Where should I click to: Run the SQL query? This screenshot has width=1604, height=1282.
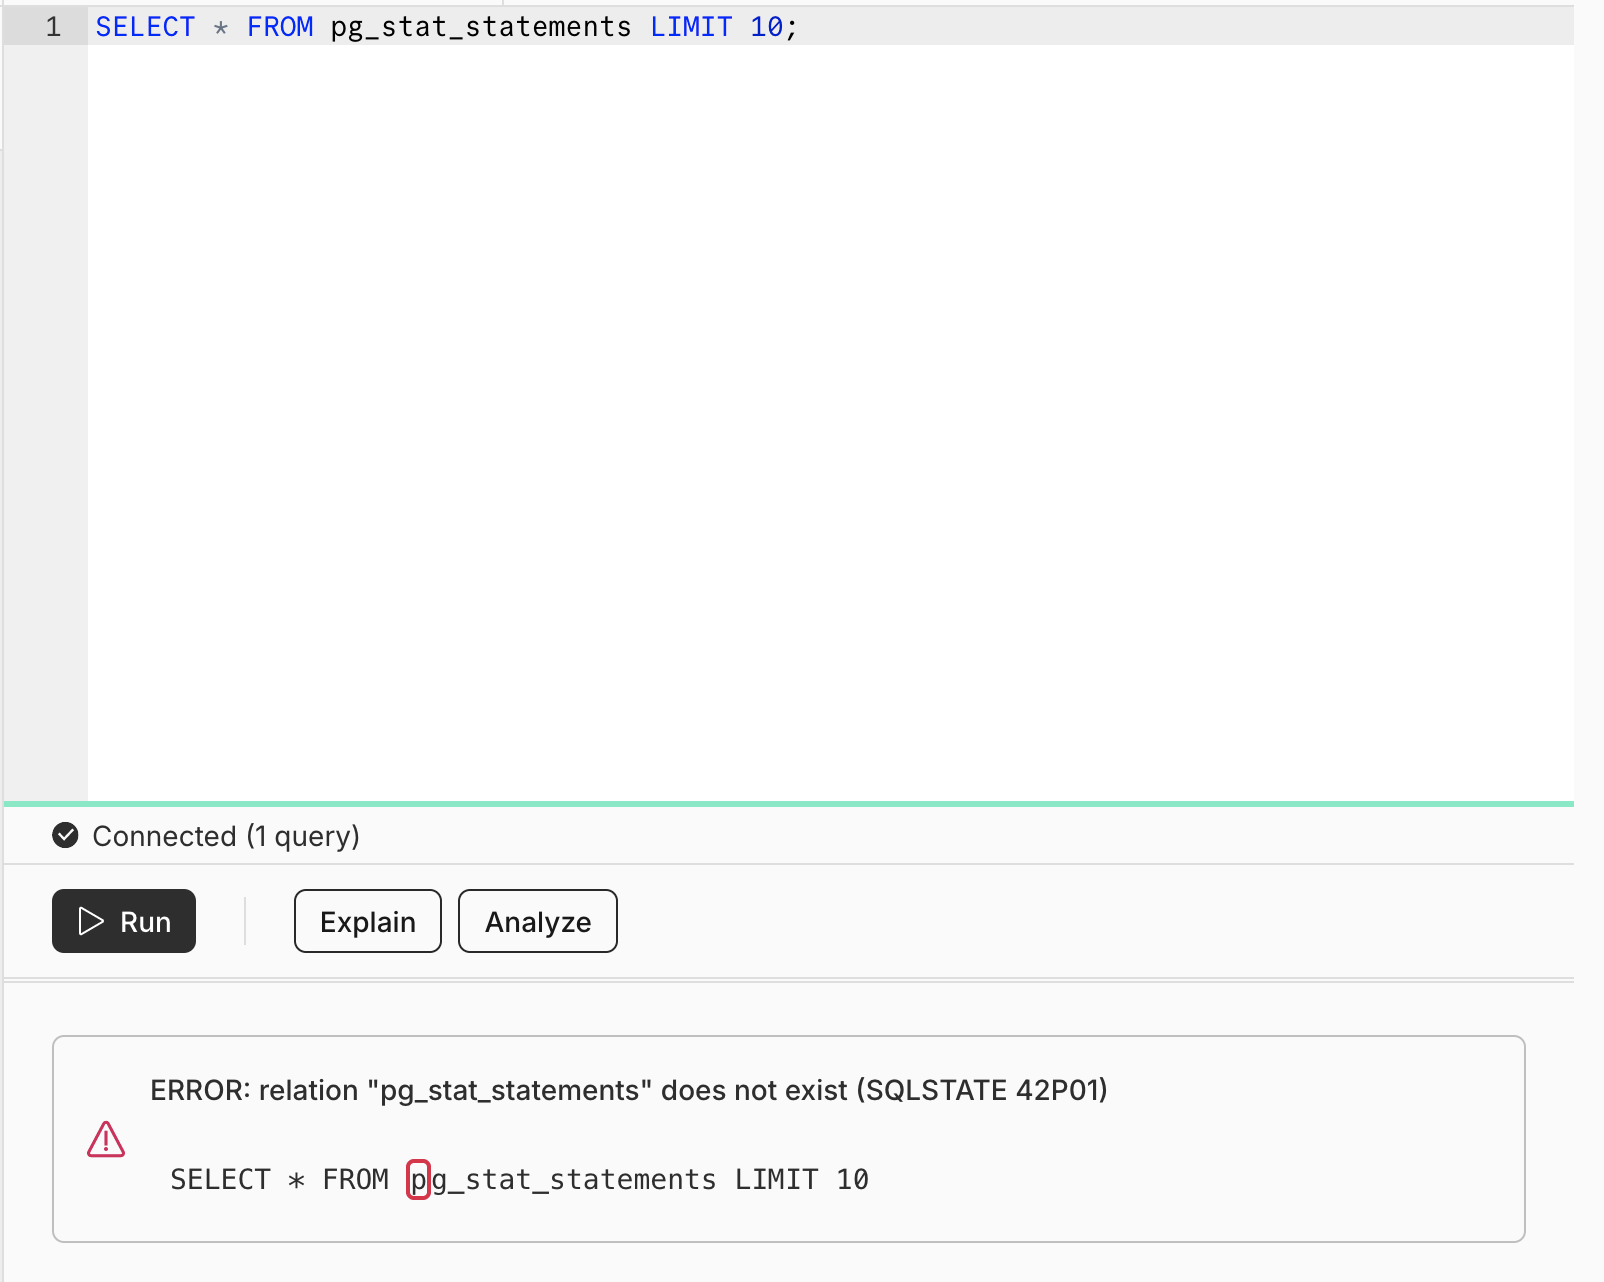[x=124, y=921]
